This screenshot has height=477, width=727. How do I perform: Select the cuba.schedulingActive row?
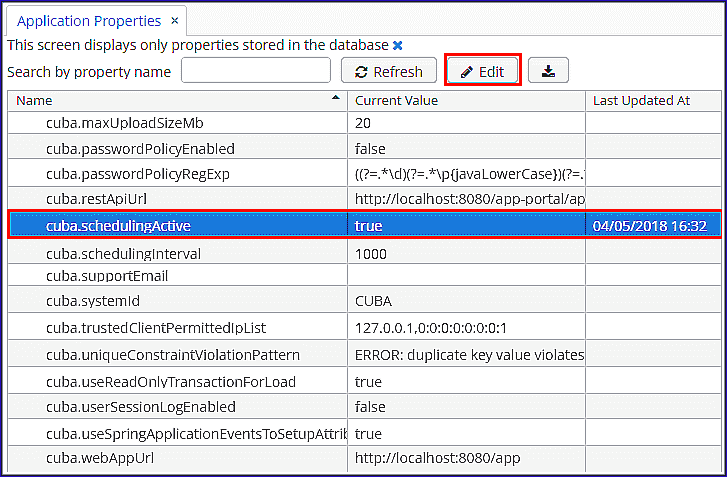364,225
